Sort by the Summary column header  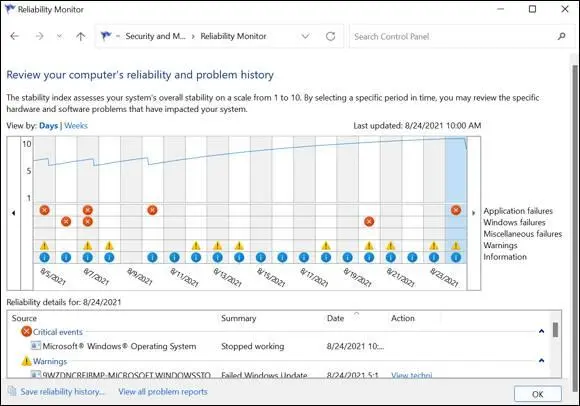239,318
